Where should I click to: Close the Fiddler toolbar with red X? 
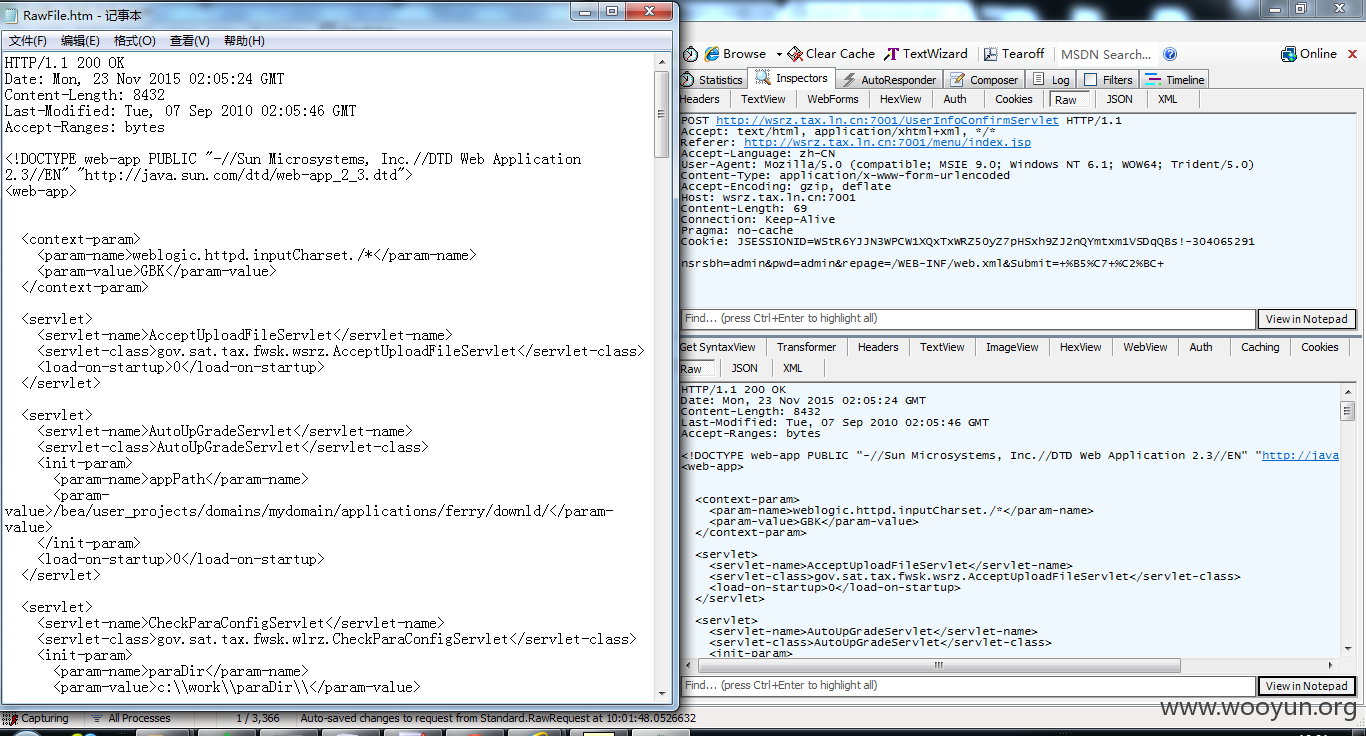[x=1352, y=54]
